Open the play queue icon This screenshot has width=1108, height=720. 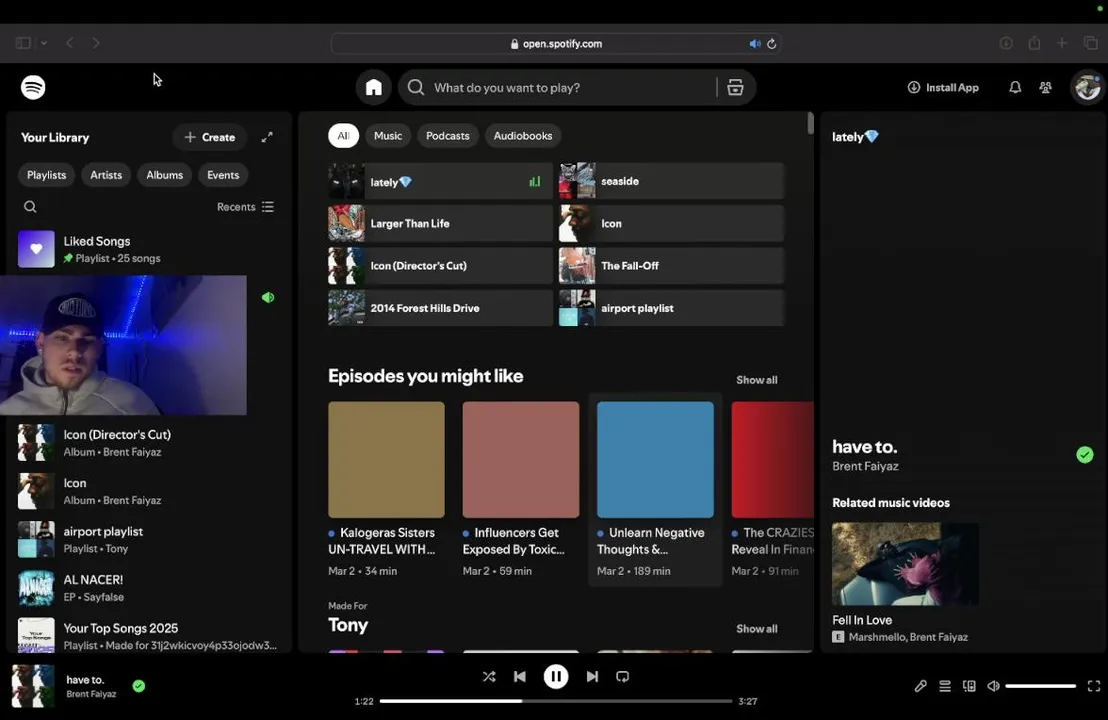coord(945,686)
